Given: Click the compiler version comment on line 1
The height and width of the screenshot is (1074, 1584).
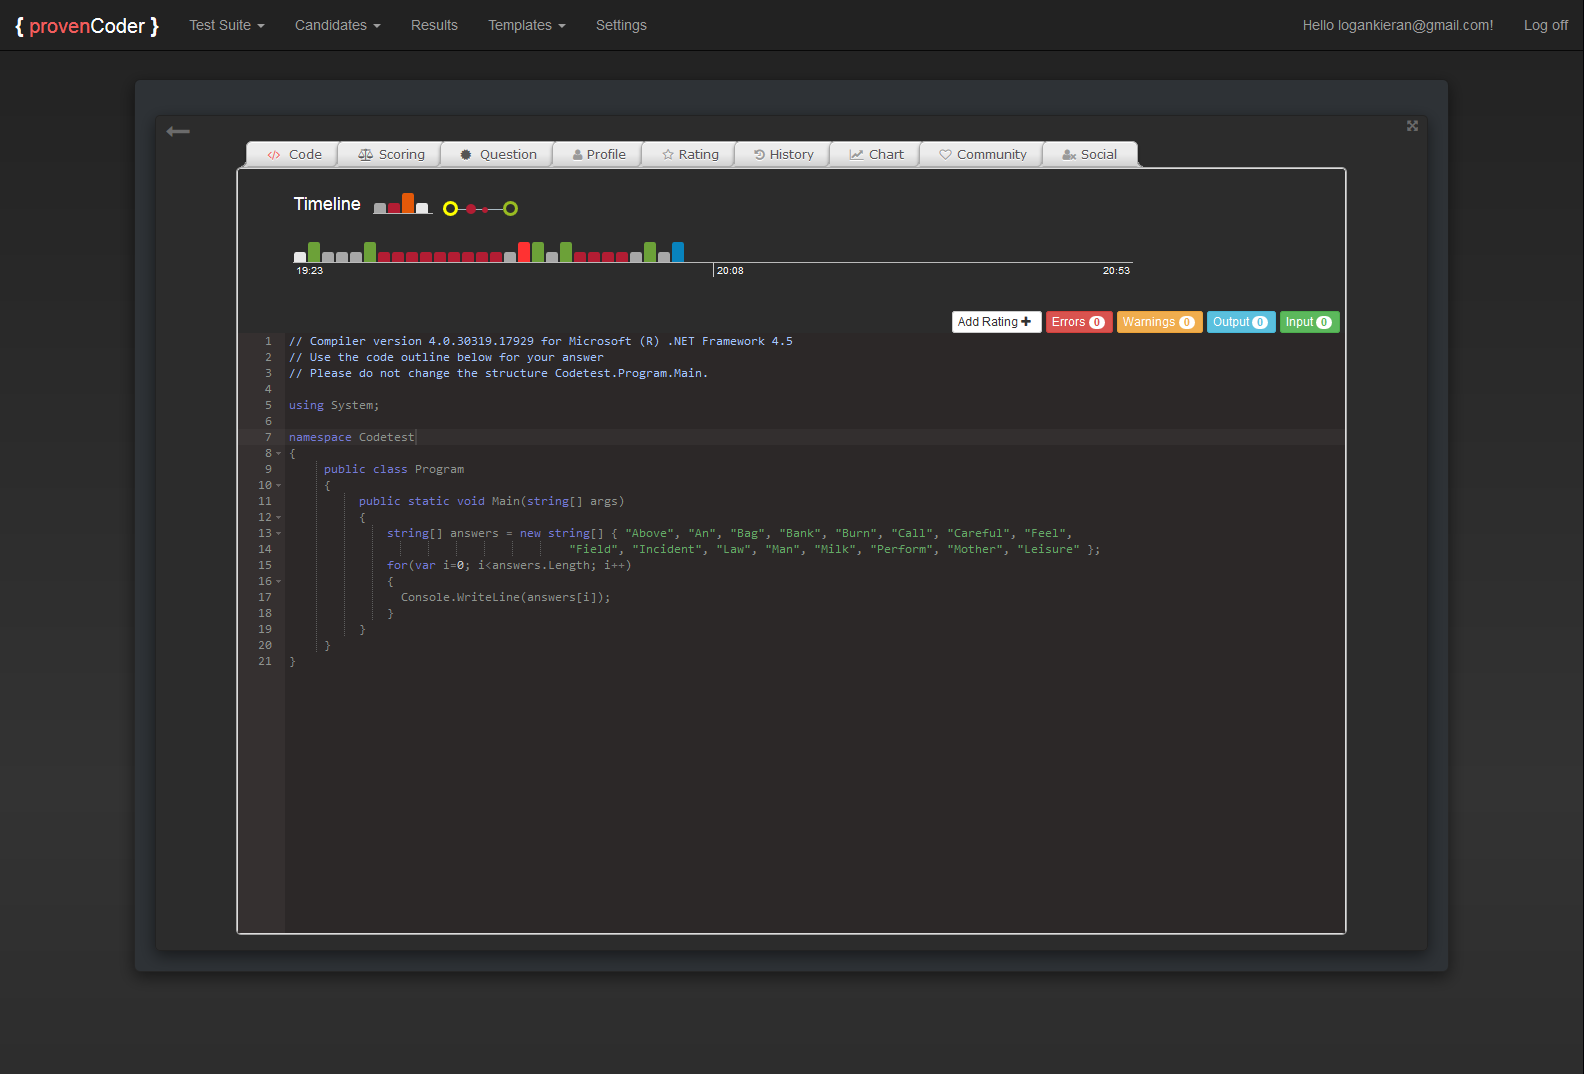Looking at the screenshot, I should (541, 341).
